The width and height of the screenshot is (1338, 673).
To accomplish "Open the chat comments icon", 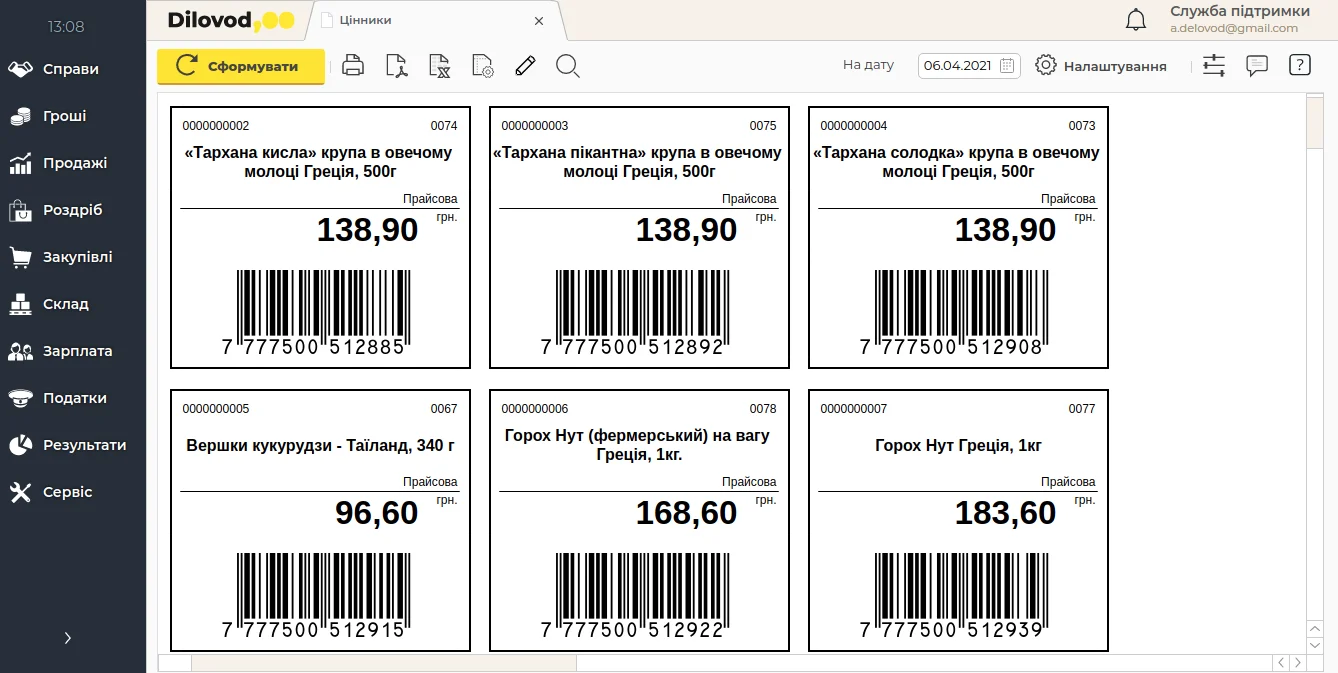I will click(1257, 66).
